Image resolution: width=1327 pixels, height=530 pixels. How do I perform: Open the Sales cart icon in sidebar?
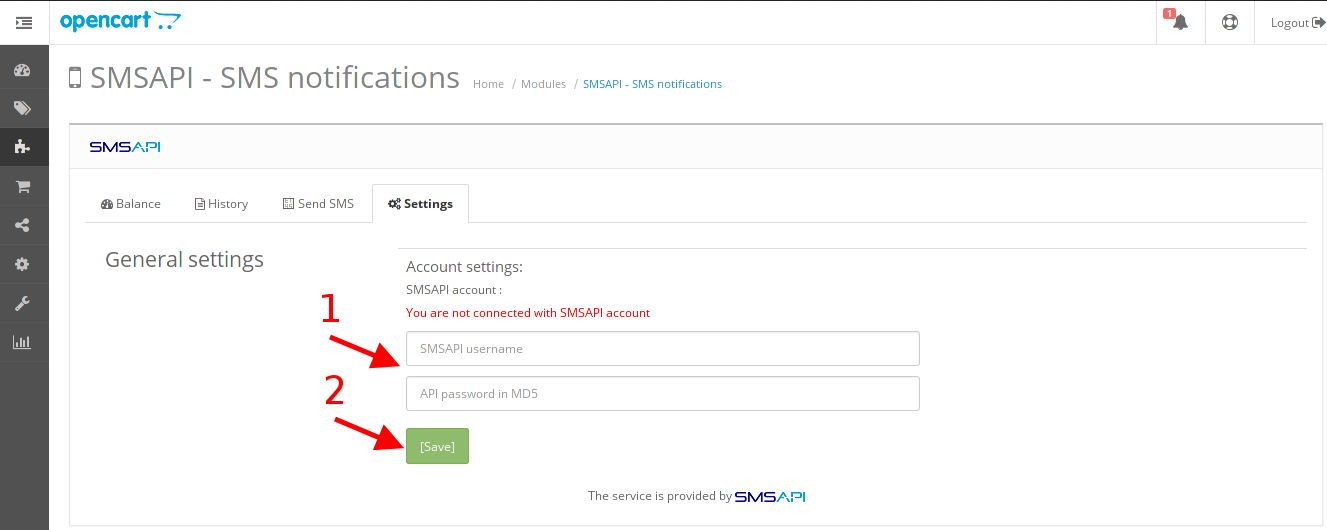click(22, 186)
